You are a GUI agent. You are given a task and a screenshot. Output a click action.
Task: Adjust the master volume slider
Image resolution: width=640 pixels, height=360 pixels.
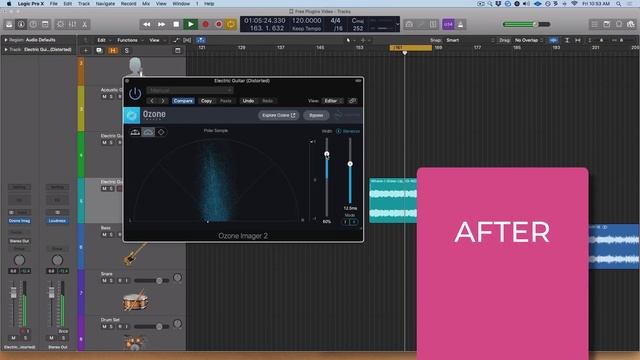(x=527, y=24)
